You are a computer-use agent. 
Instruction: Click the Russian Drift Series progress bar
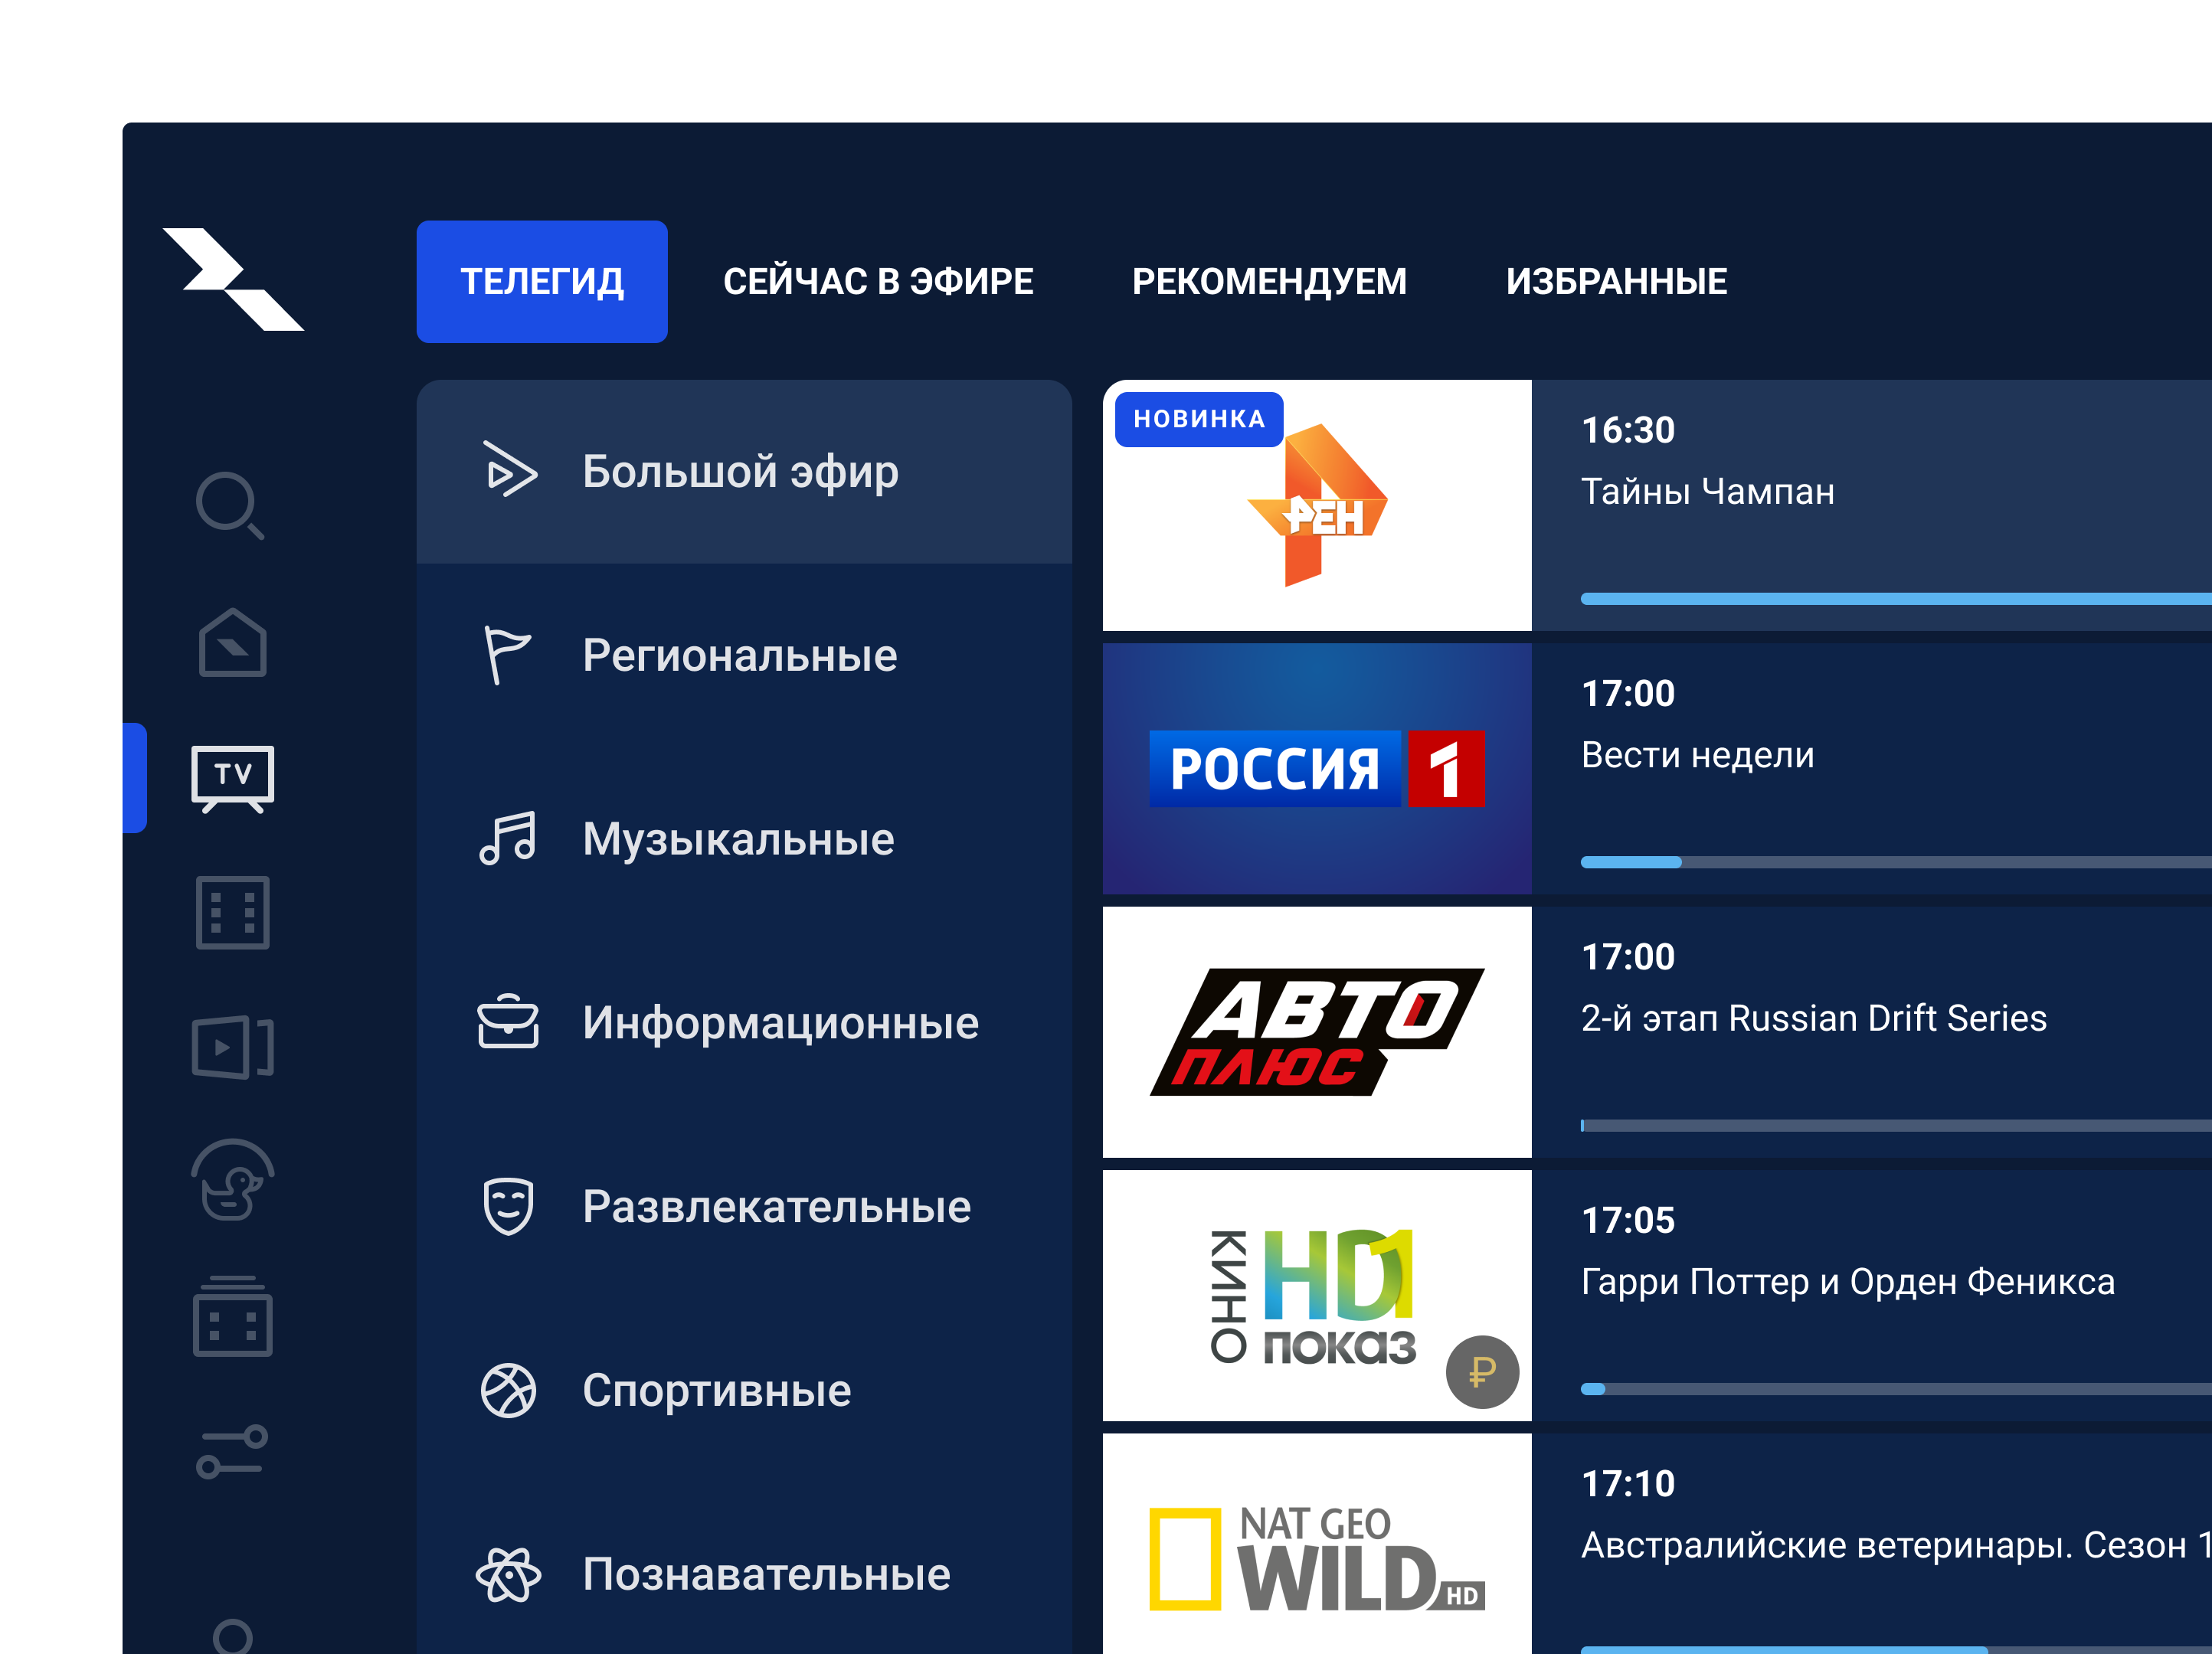(1896, 1126)
